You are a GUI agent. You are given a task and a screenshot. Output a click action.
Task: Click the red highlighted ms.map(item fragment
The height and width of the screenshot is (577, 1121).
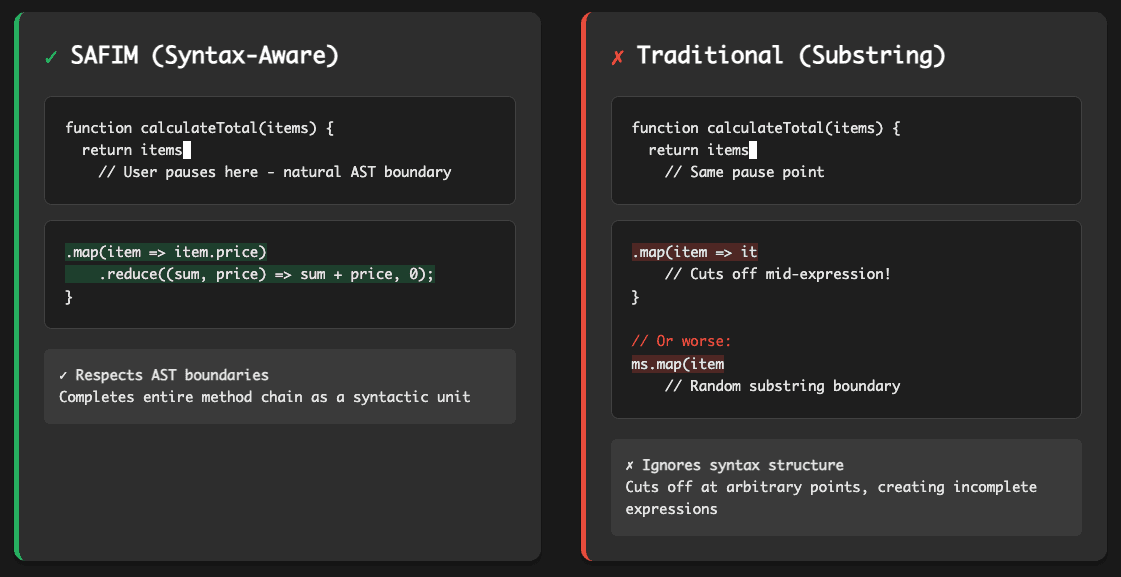677,364
